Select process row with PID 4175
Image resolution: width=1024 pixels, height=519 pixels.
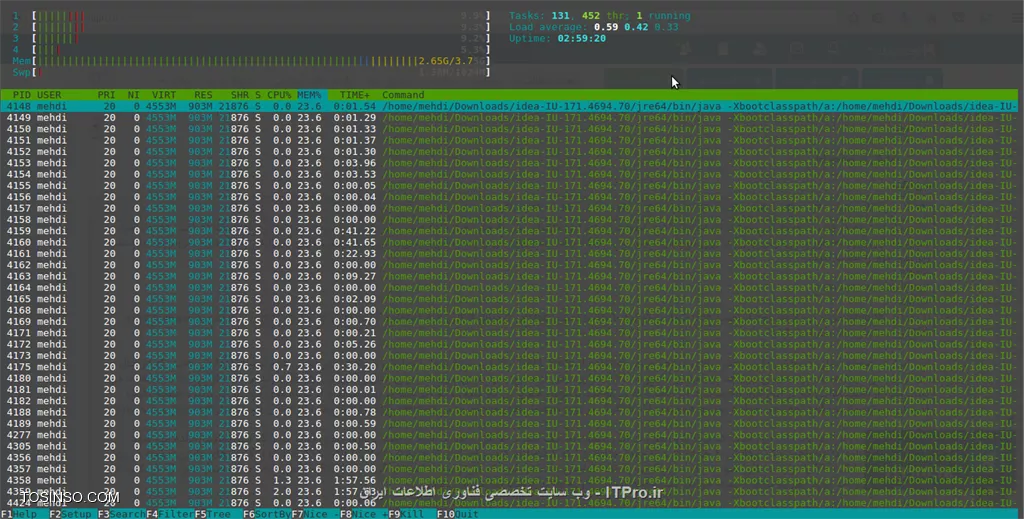[509, 367]
